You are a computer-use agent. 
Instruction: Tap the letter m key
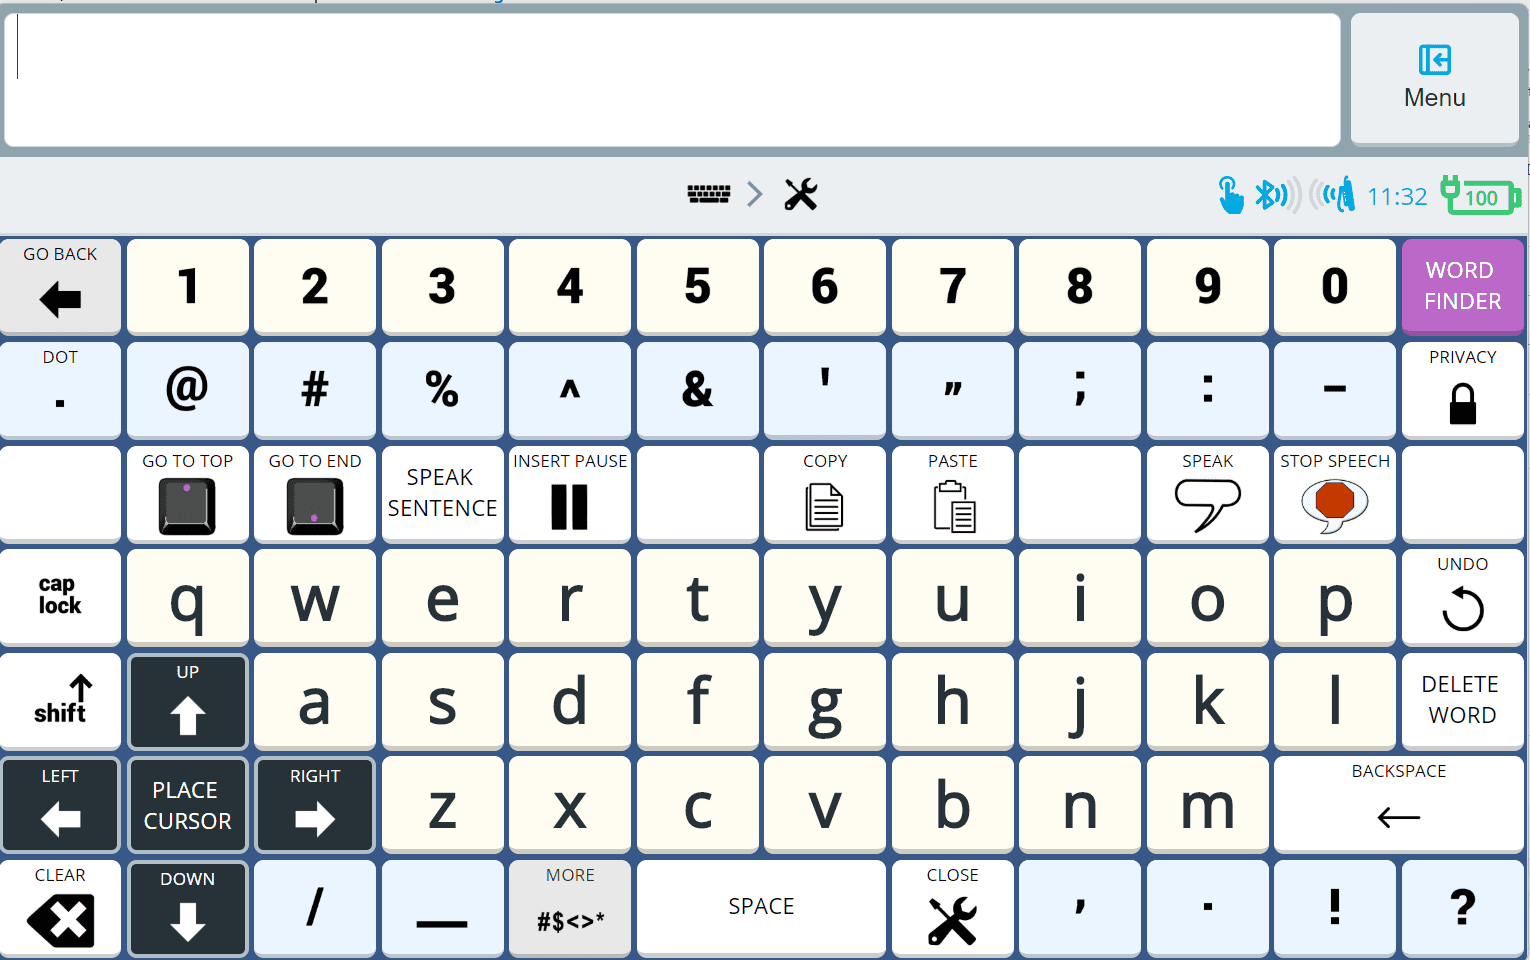pyautogui.click(x=1208, y=804)
